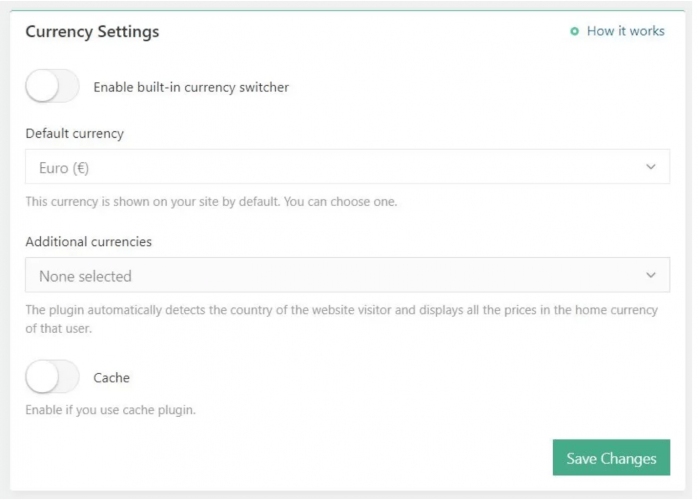Image resolution: width=698 pixels, height=500 pixels.
Task: Click the chevron arrow in Default currency field
Action: (651, 167)
